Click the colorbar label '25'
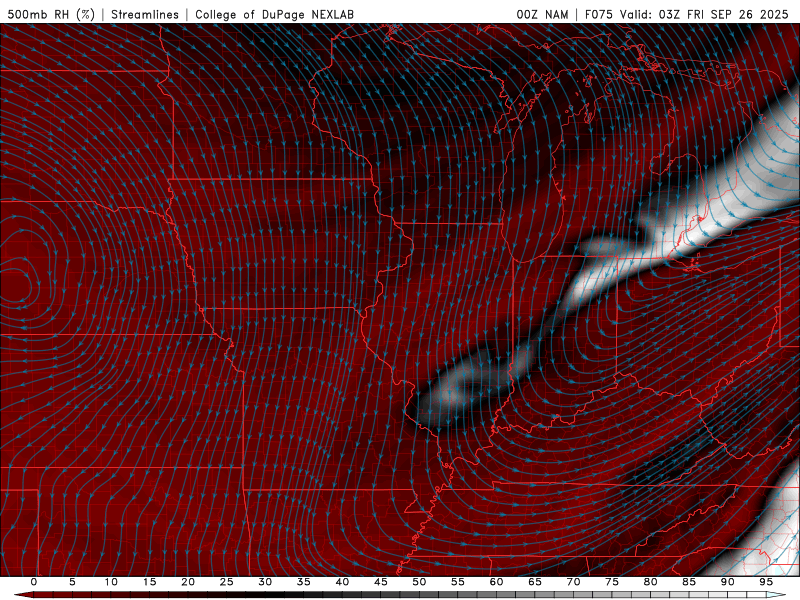 (x=227, y=582)
